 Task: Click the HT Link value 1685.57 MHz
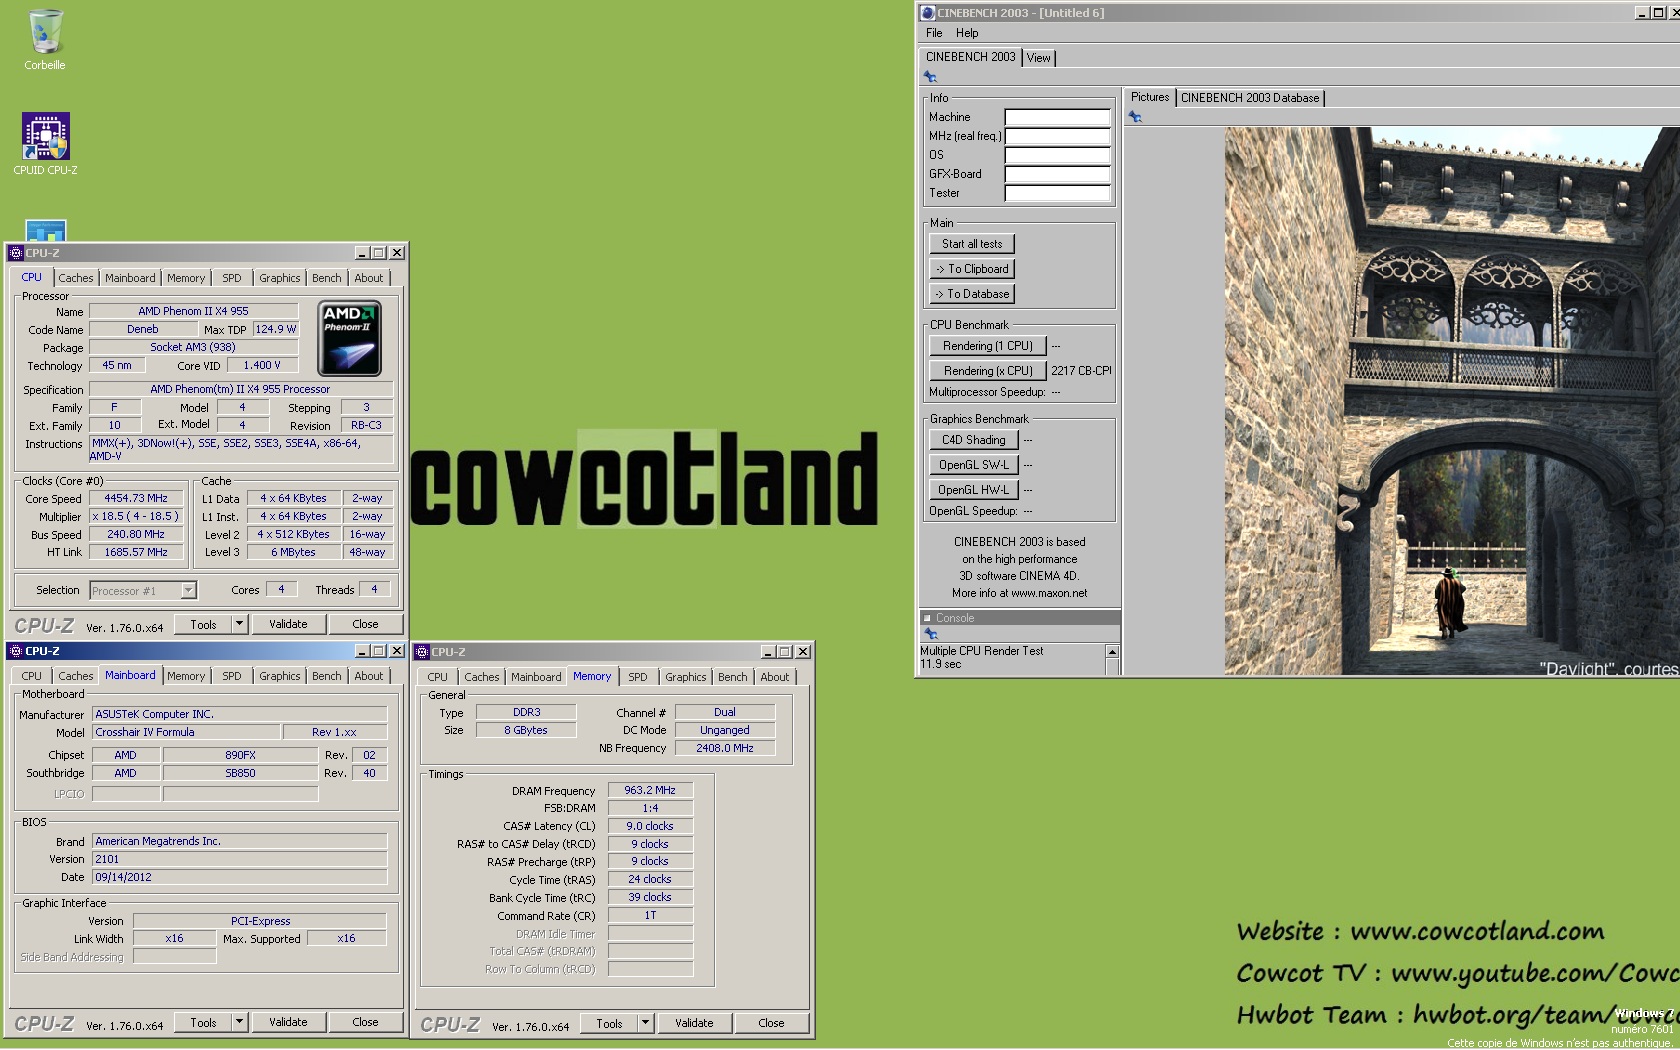coord(136,552)
